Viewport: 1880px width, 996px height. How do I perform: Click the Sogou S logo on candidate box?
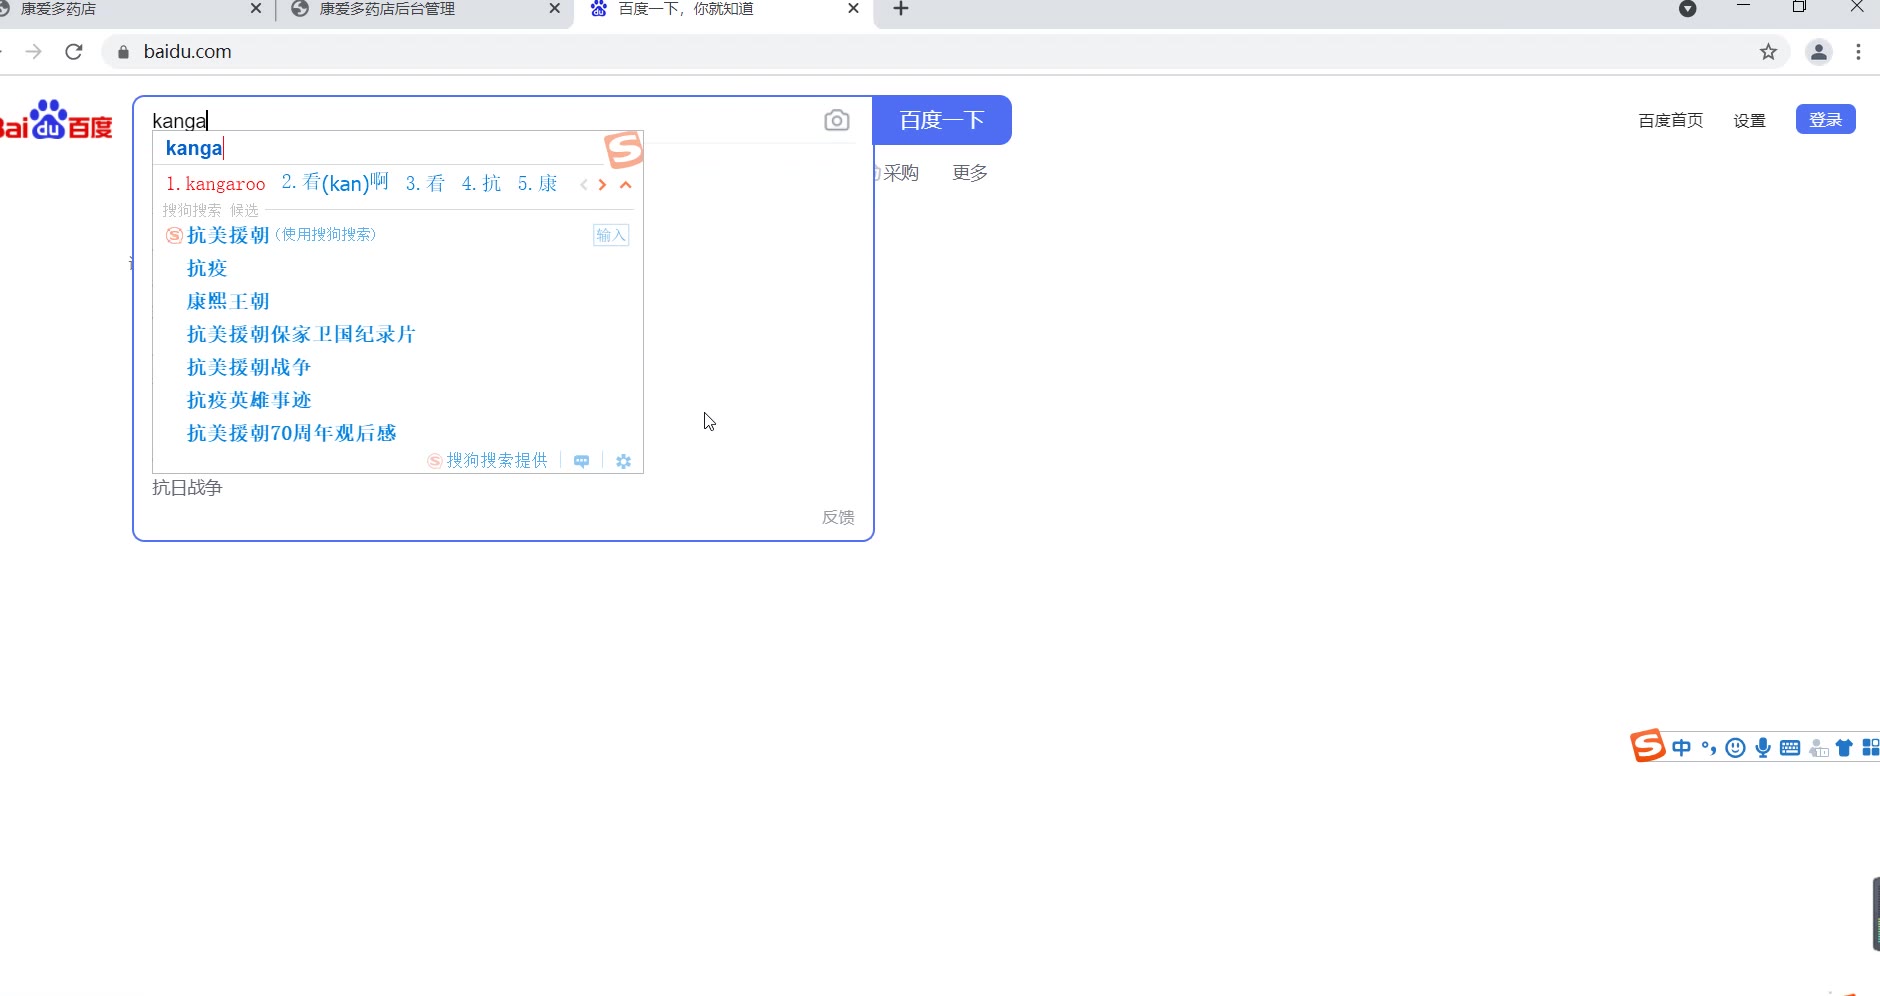tap(624, 150)
